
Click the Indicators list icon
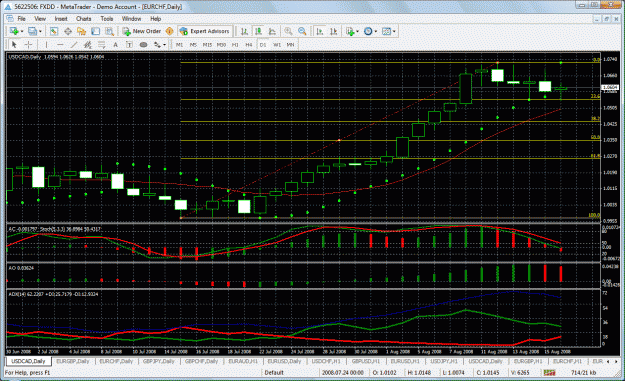pyautogui.click(x=350, y=31)
